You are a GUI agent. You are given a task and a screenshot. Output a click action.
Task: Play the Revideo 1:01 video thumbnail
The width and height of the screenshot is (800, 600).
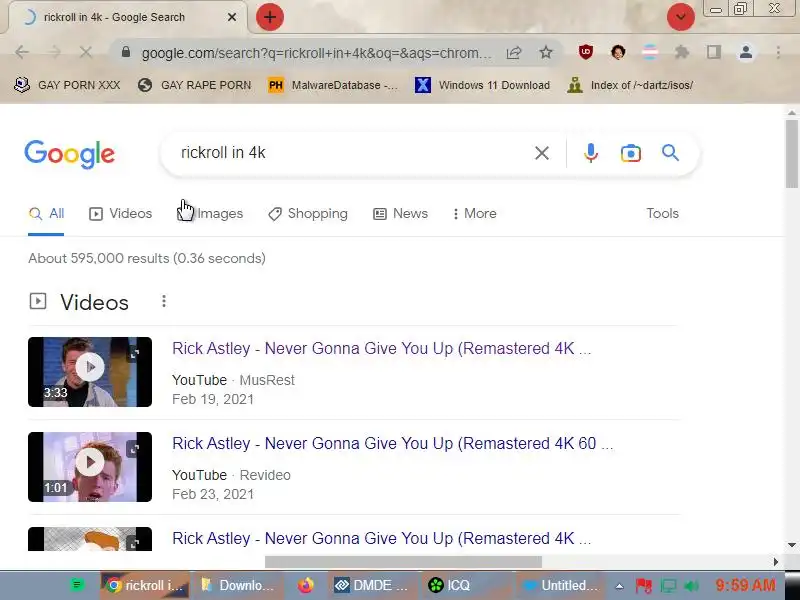coord(90,467)
